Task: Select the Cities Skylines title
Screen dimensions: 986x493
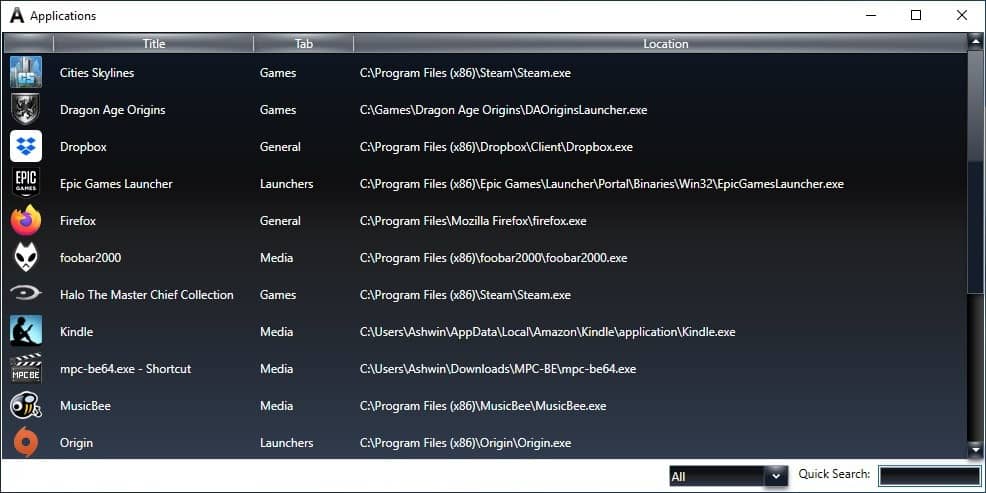Action: tap(97, 73)
